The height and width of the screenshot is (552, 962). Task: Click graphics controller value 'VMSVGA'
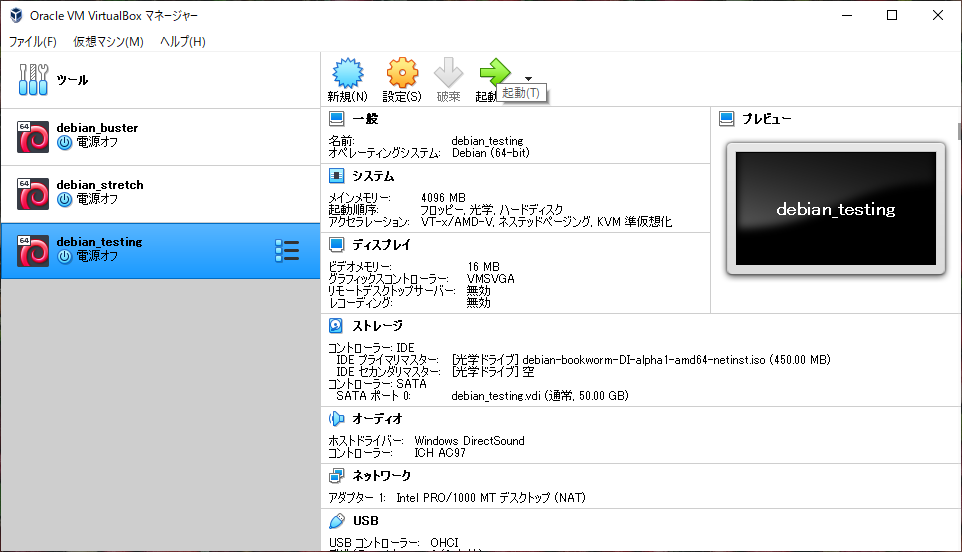pos(490,278)
